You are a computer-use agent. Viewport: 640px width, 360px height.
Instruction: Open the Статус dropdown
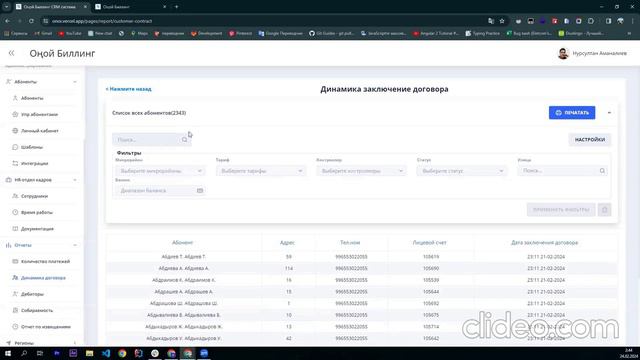(462, 171)
